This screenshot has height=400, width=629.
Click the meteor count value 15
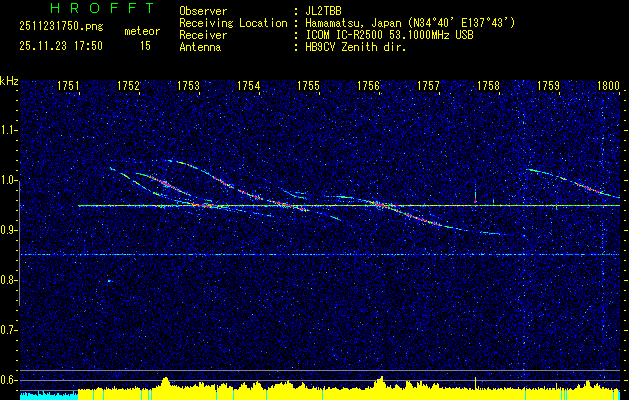pos(145,46)
